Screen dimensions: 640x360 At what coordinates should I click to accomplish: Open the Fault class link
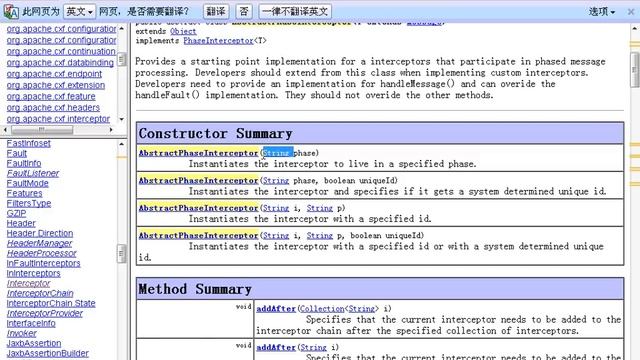coord(17,153)
